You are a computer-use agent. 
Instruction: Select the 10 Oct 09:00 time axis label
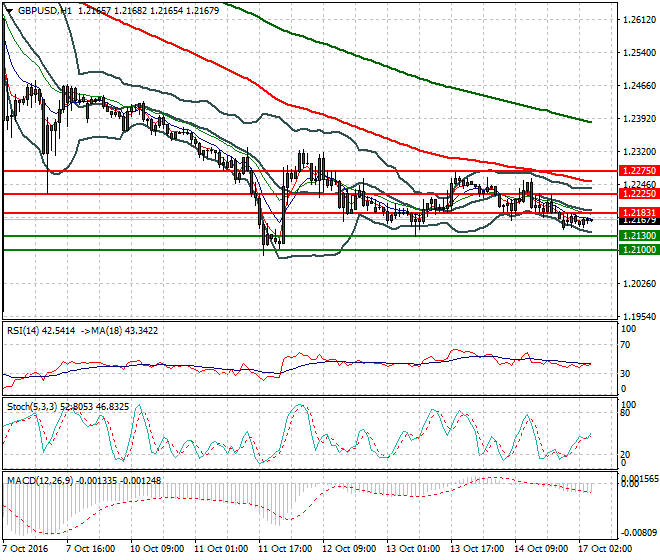point(157,549)
